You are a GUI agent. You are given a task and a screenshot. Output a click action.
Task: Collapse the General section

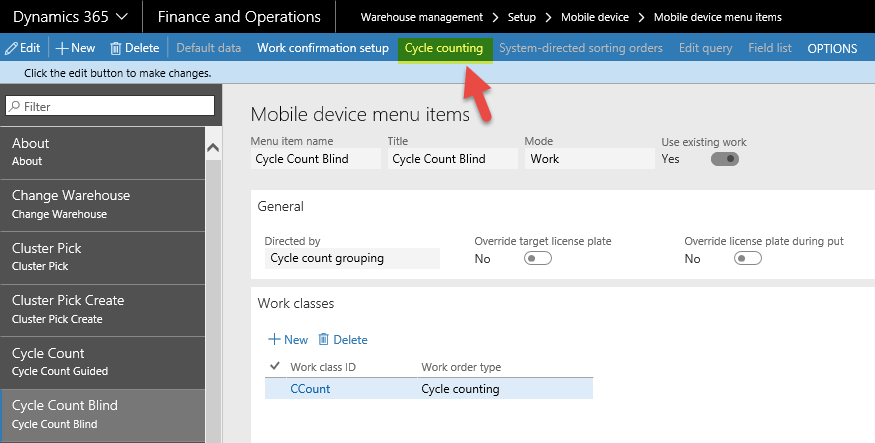(x=281, y=206)
